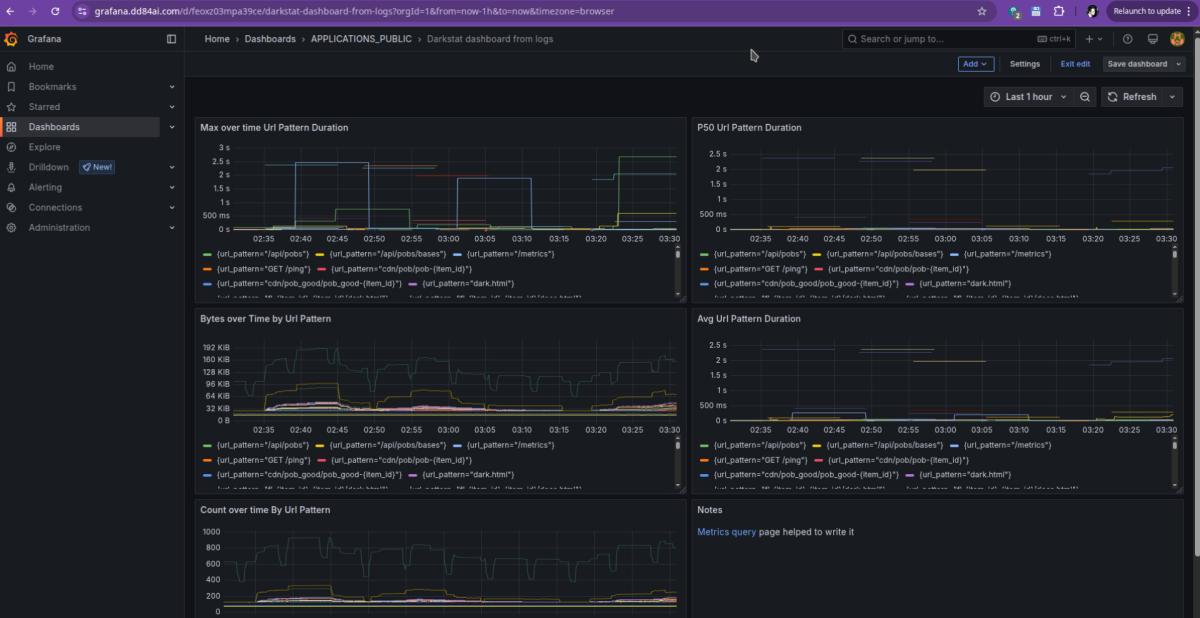Open Administration via the gear icon
1200x618 pixels.
tap(11, 227)
